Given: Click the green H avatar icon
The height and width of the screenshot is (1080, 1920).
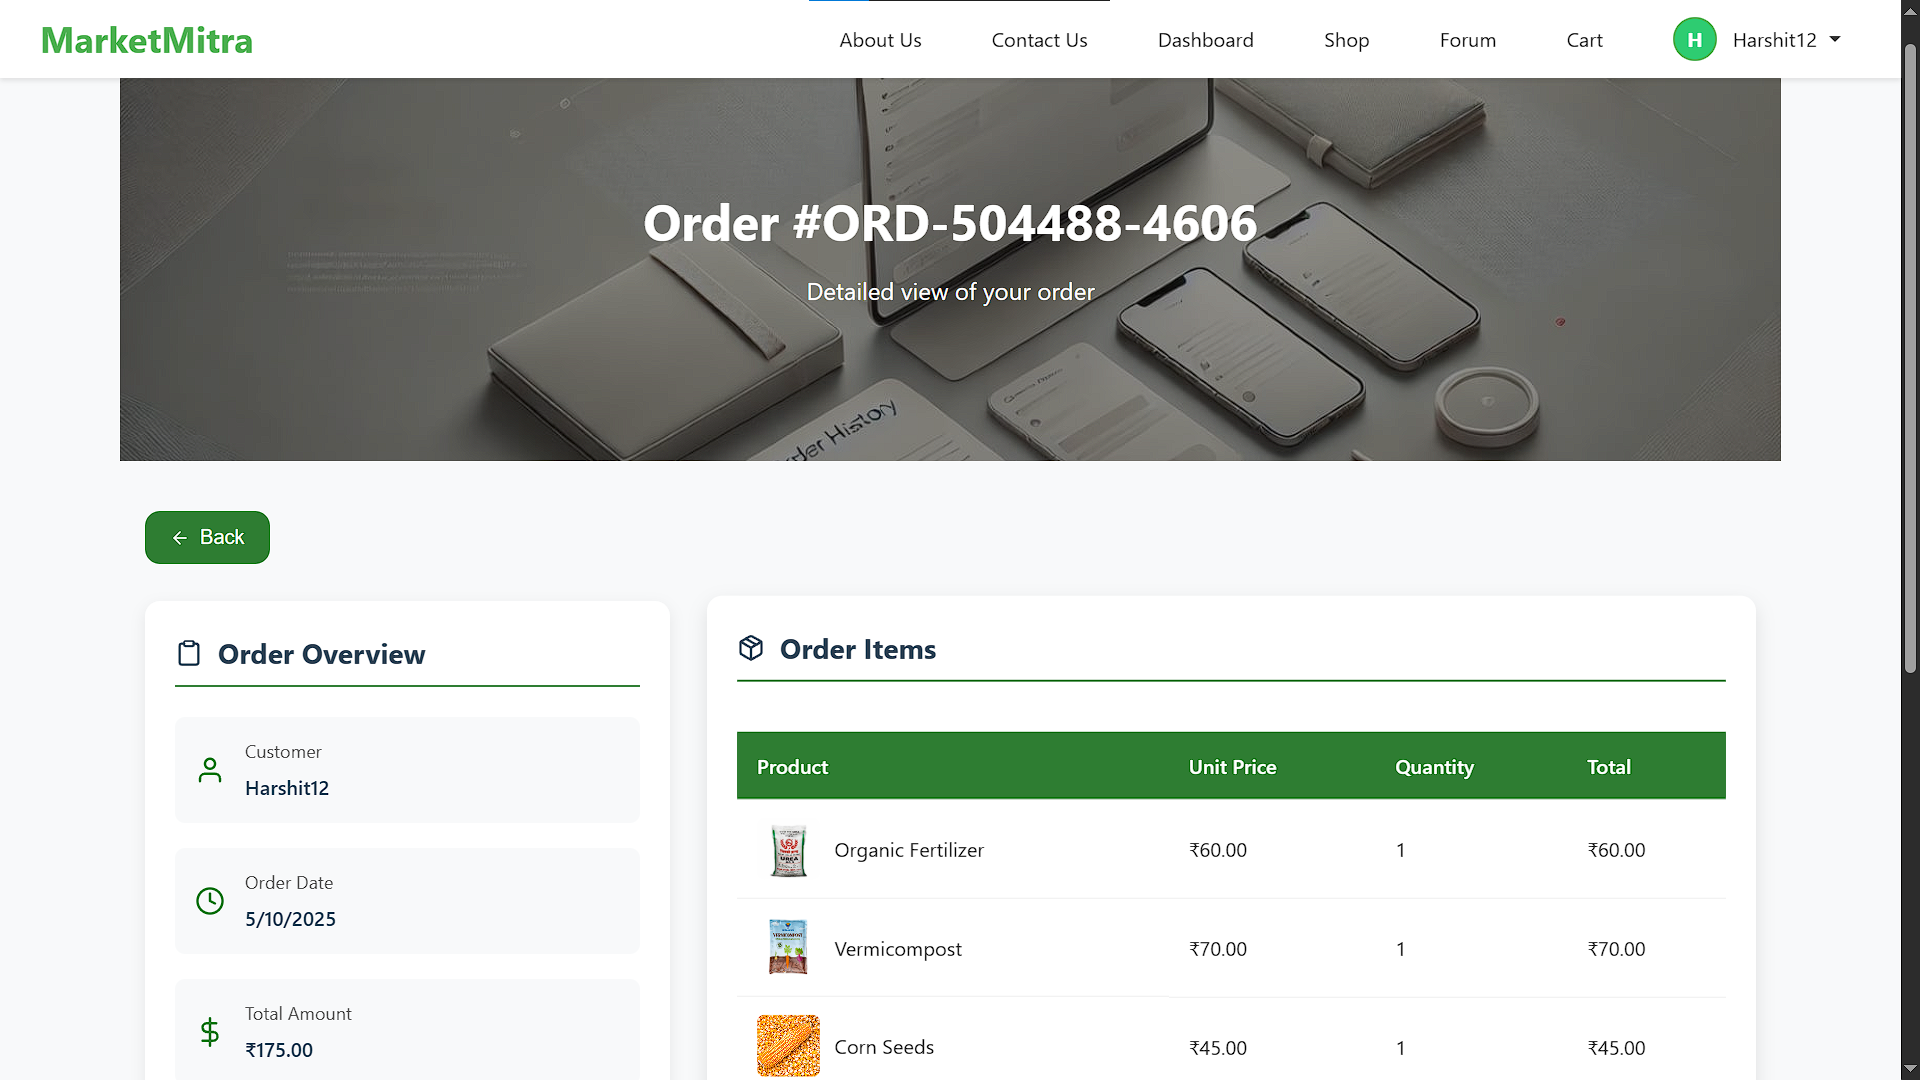Looking at the screenshot, I should coord(1694,40).
